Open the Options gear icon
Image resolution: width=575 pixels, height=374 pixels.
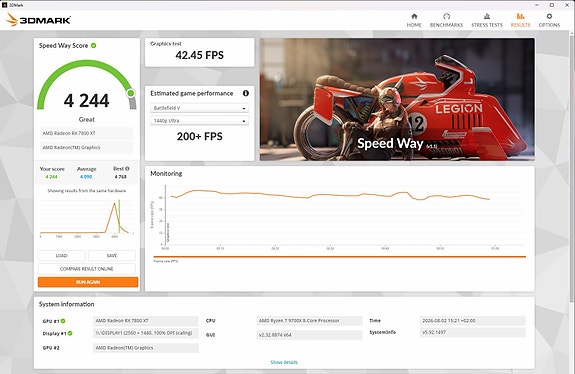click(x=549, y=16)
